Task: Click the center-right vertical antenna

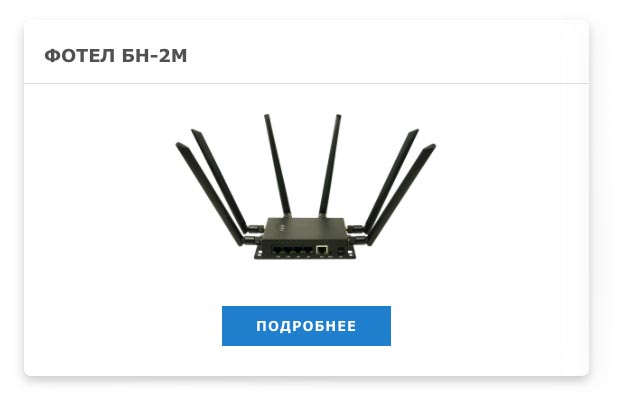Action: point(330,165)
